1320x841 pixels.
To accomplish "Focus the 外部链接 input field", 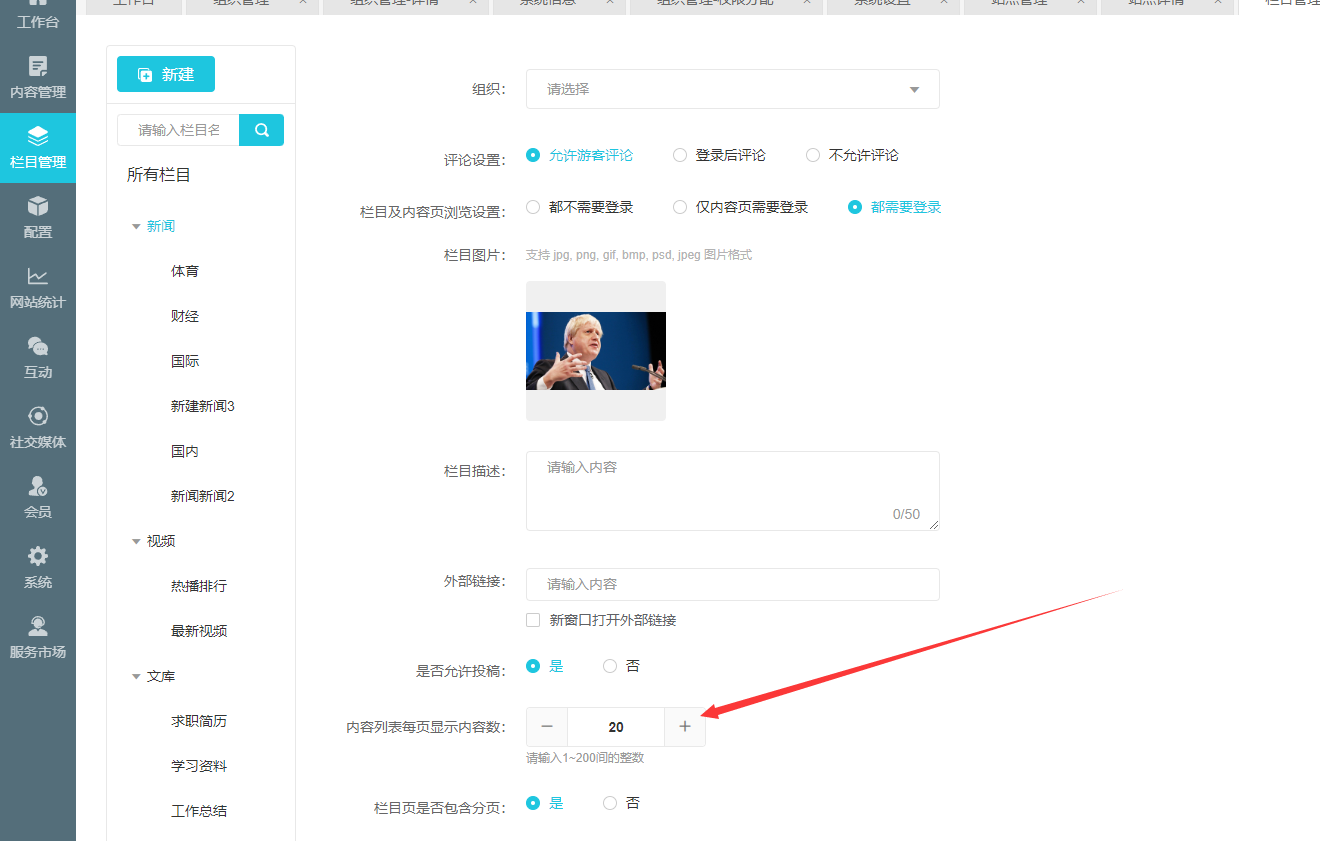I will click(733, 584).
